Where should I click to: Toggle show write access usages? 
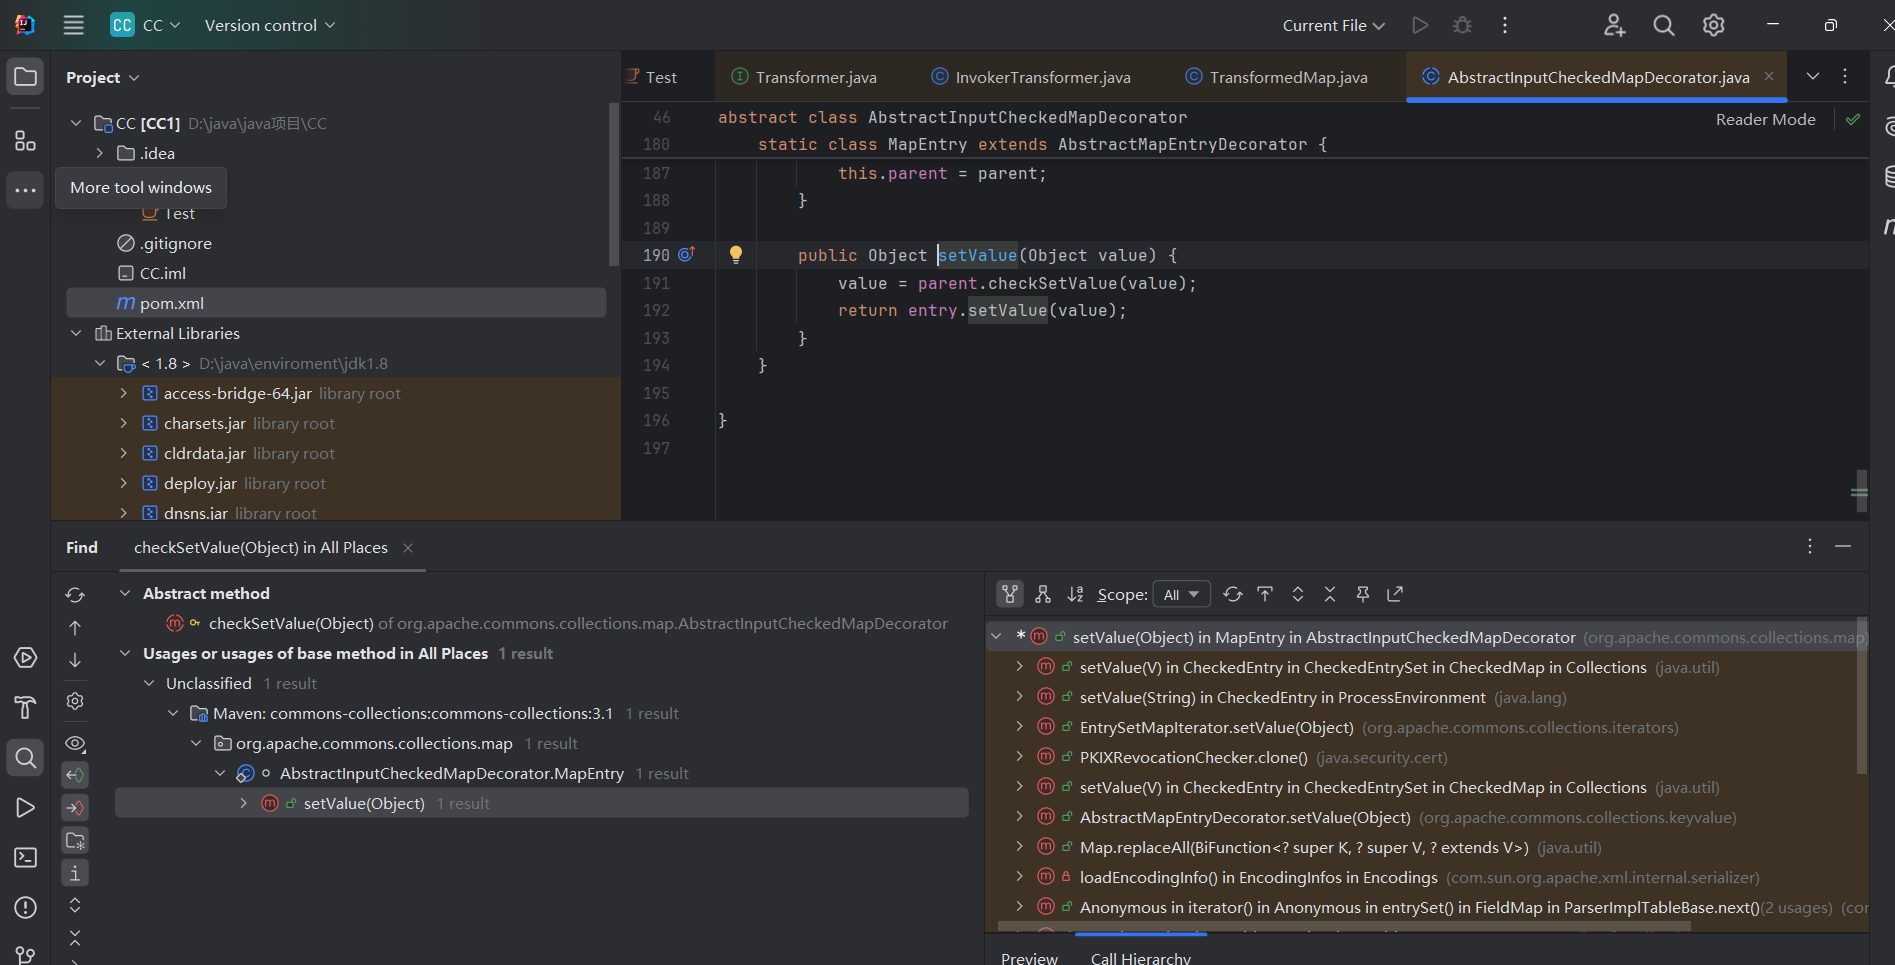click(x=75, y=808)
